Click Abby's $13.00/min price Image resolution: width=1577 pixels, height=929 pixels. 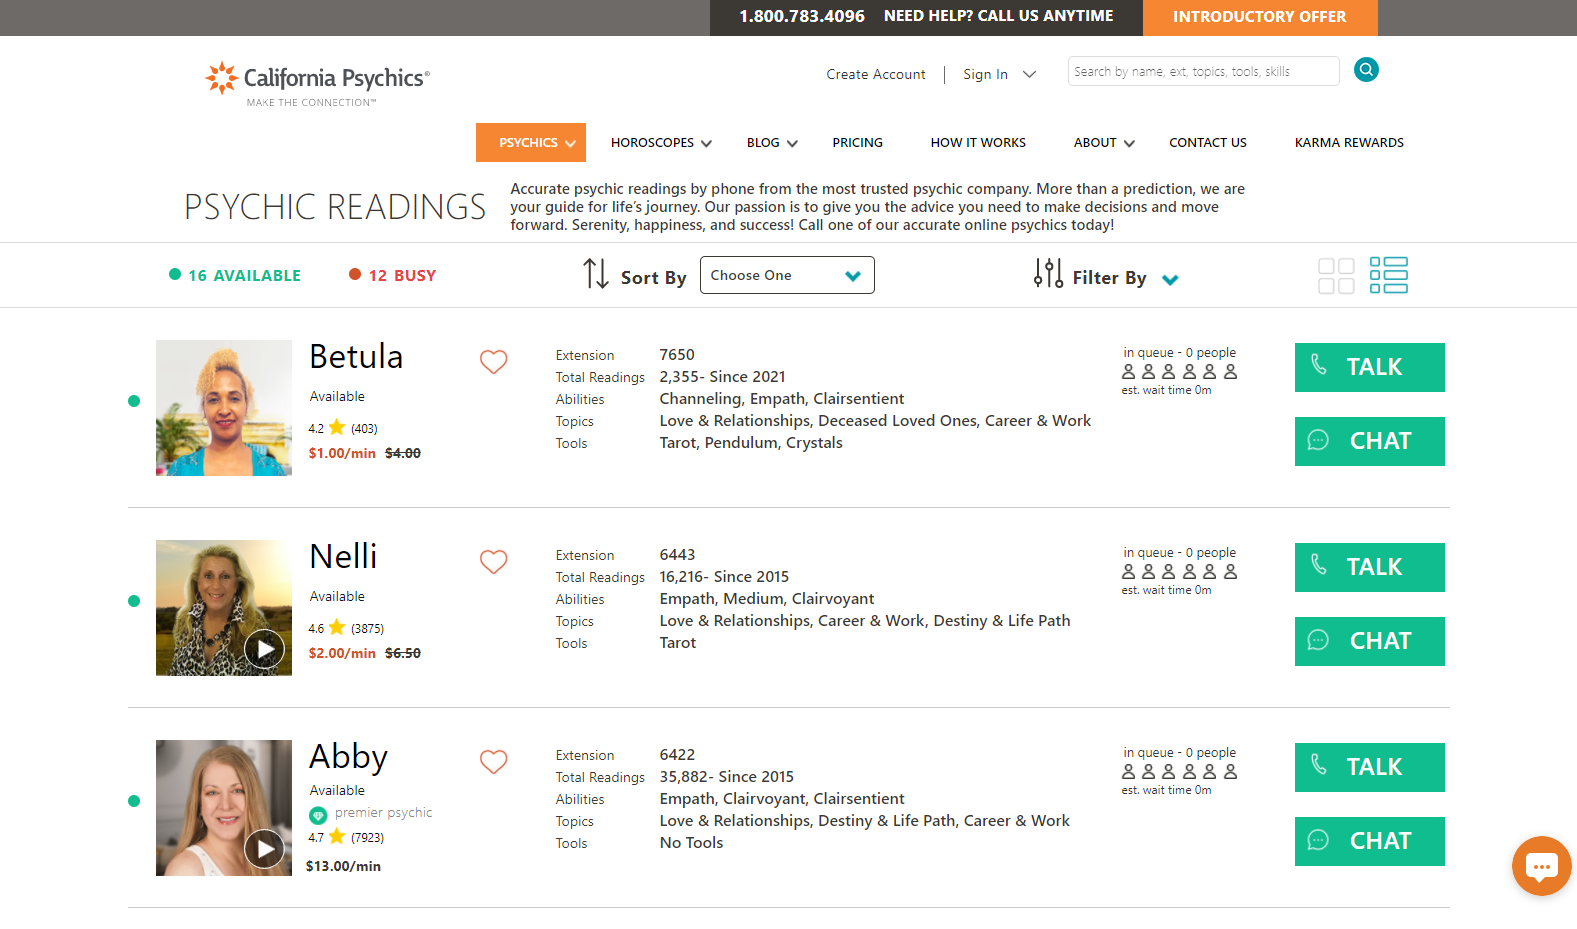(343, 866)
